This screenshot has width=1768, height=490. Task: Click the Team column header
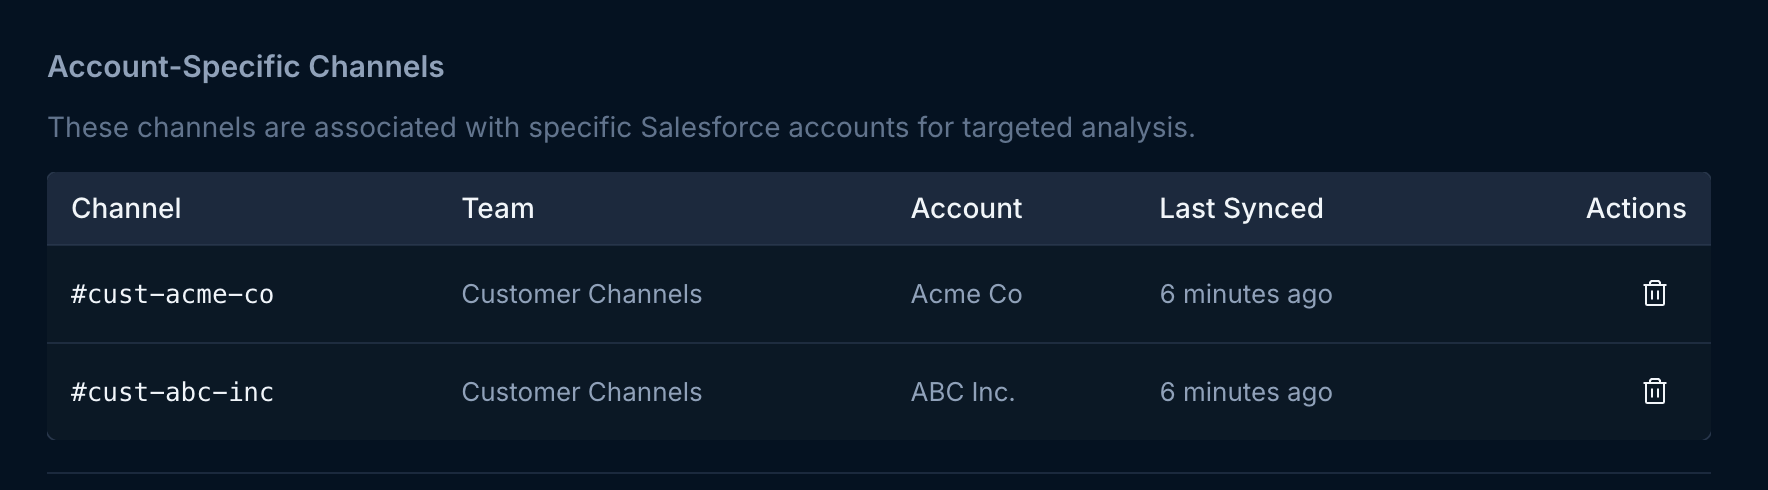pyautogui.click(x=498, y=208)
